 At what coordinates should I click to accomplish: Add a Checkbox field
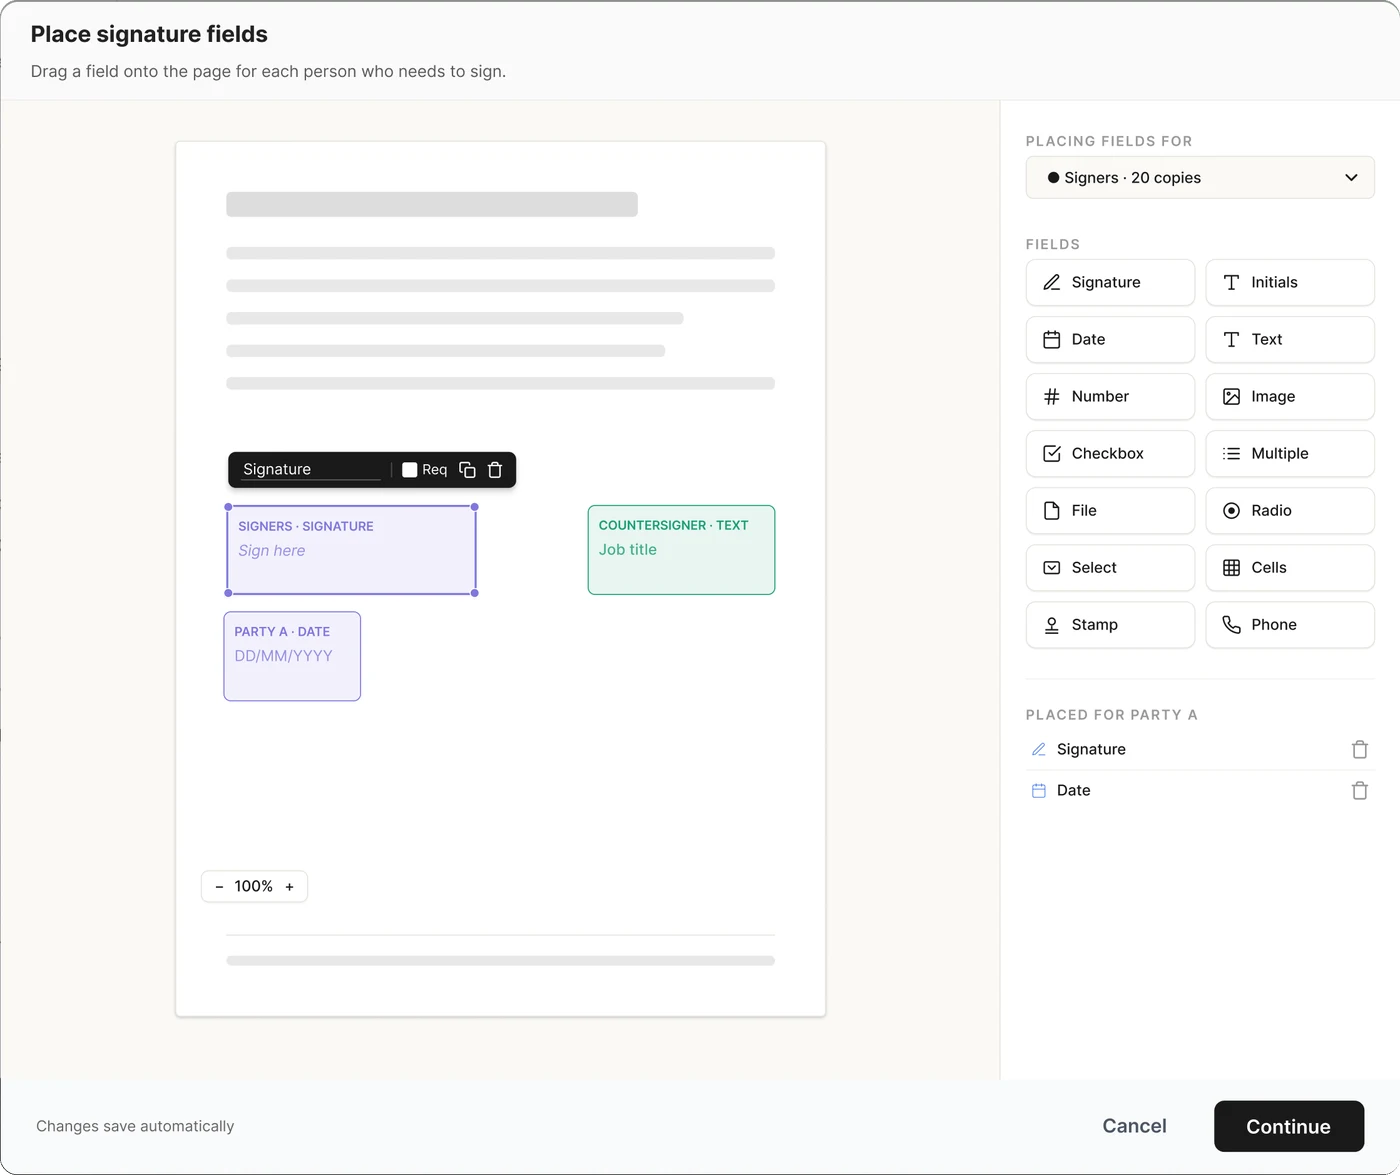(x=1110, y=454)
